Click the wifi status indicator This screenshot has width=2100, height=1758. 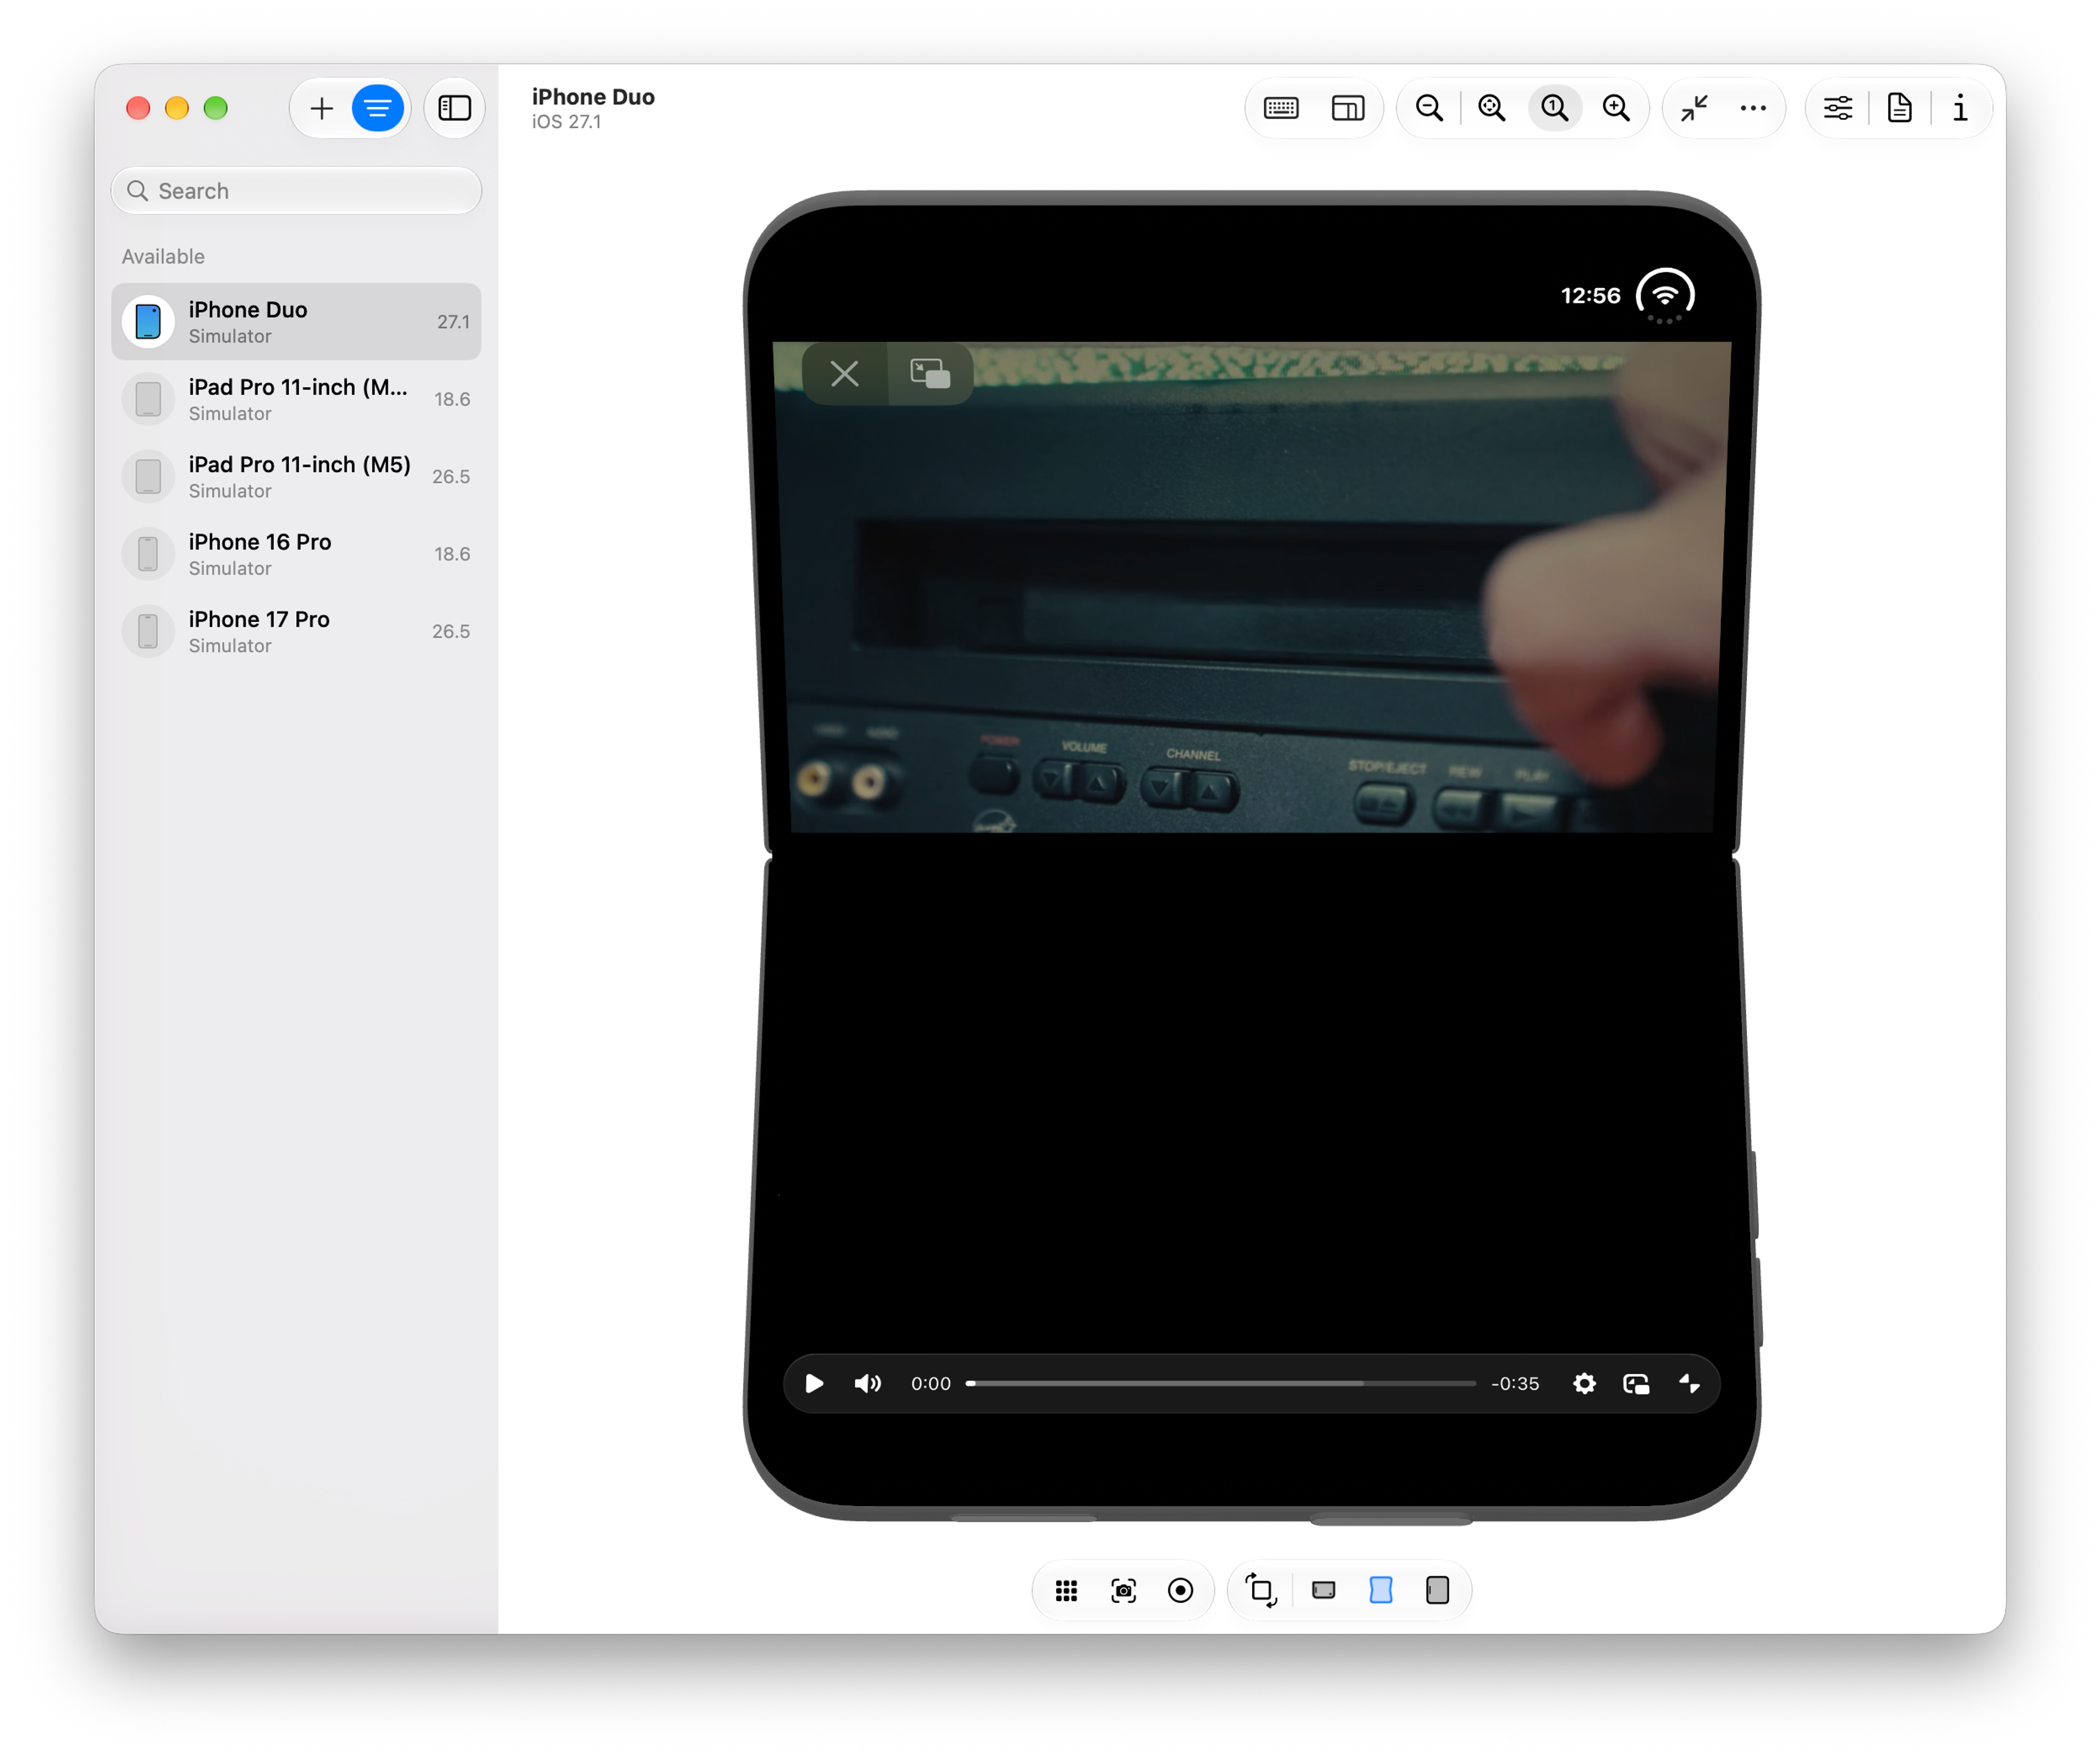1665,296
